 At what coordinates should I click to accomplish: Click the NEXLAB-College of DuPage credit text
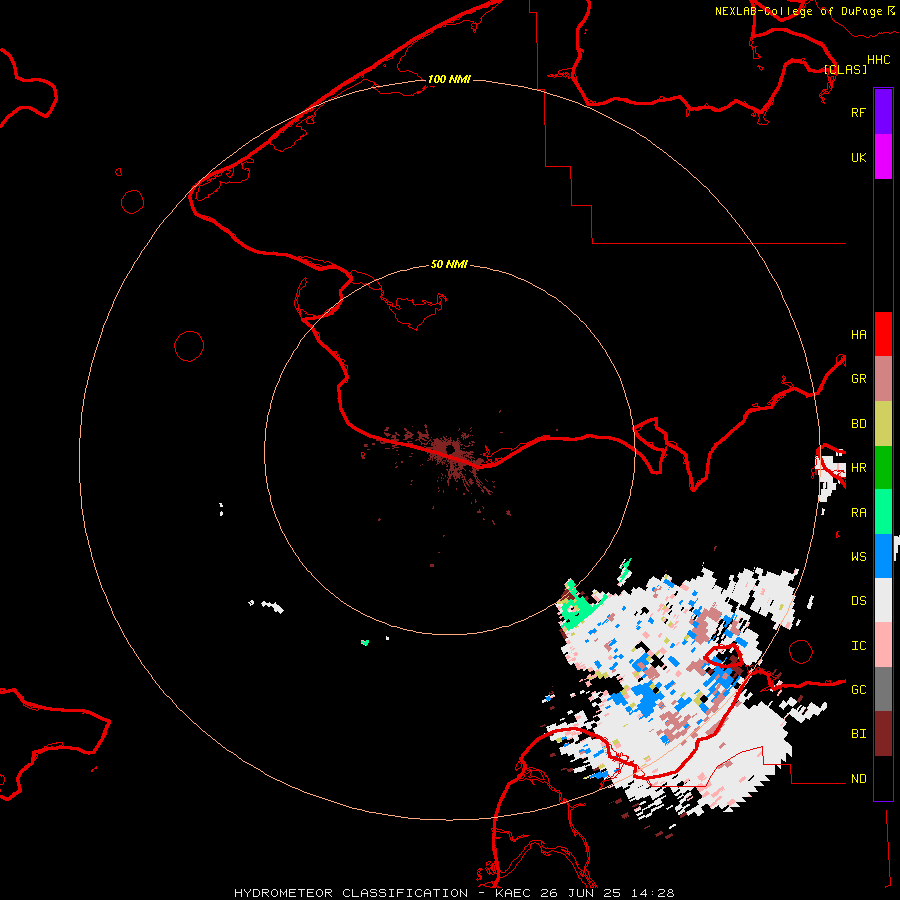pyautogui.click(x=804, y=11)
